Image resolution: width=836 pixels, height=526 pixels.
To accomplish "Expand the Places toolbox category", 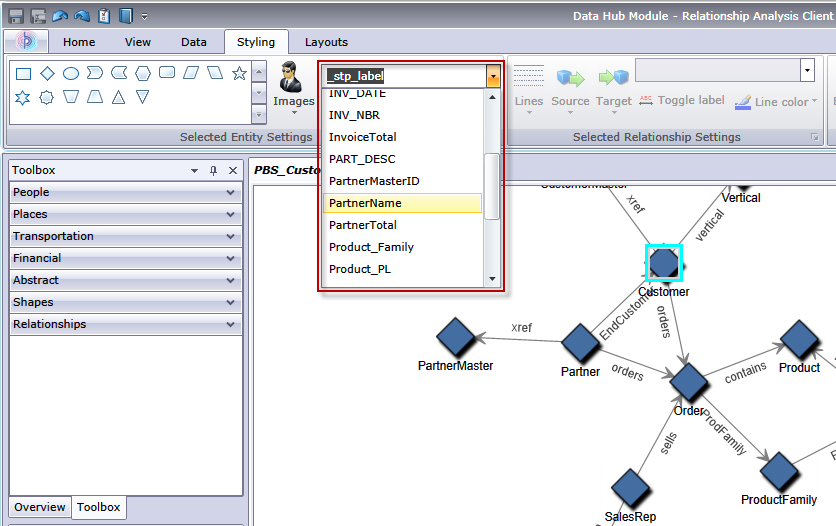I will coord(126,214).
